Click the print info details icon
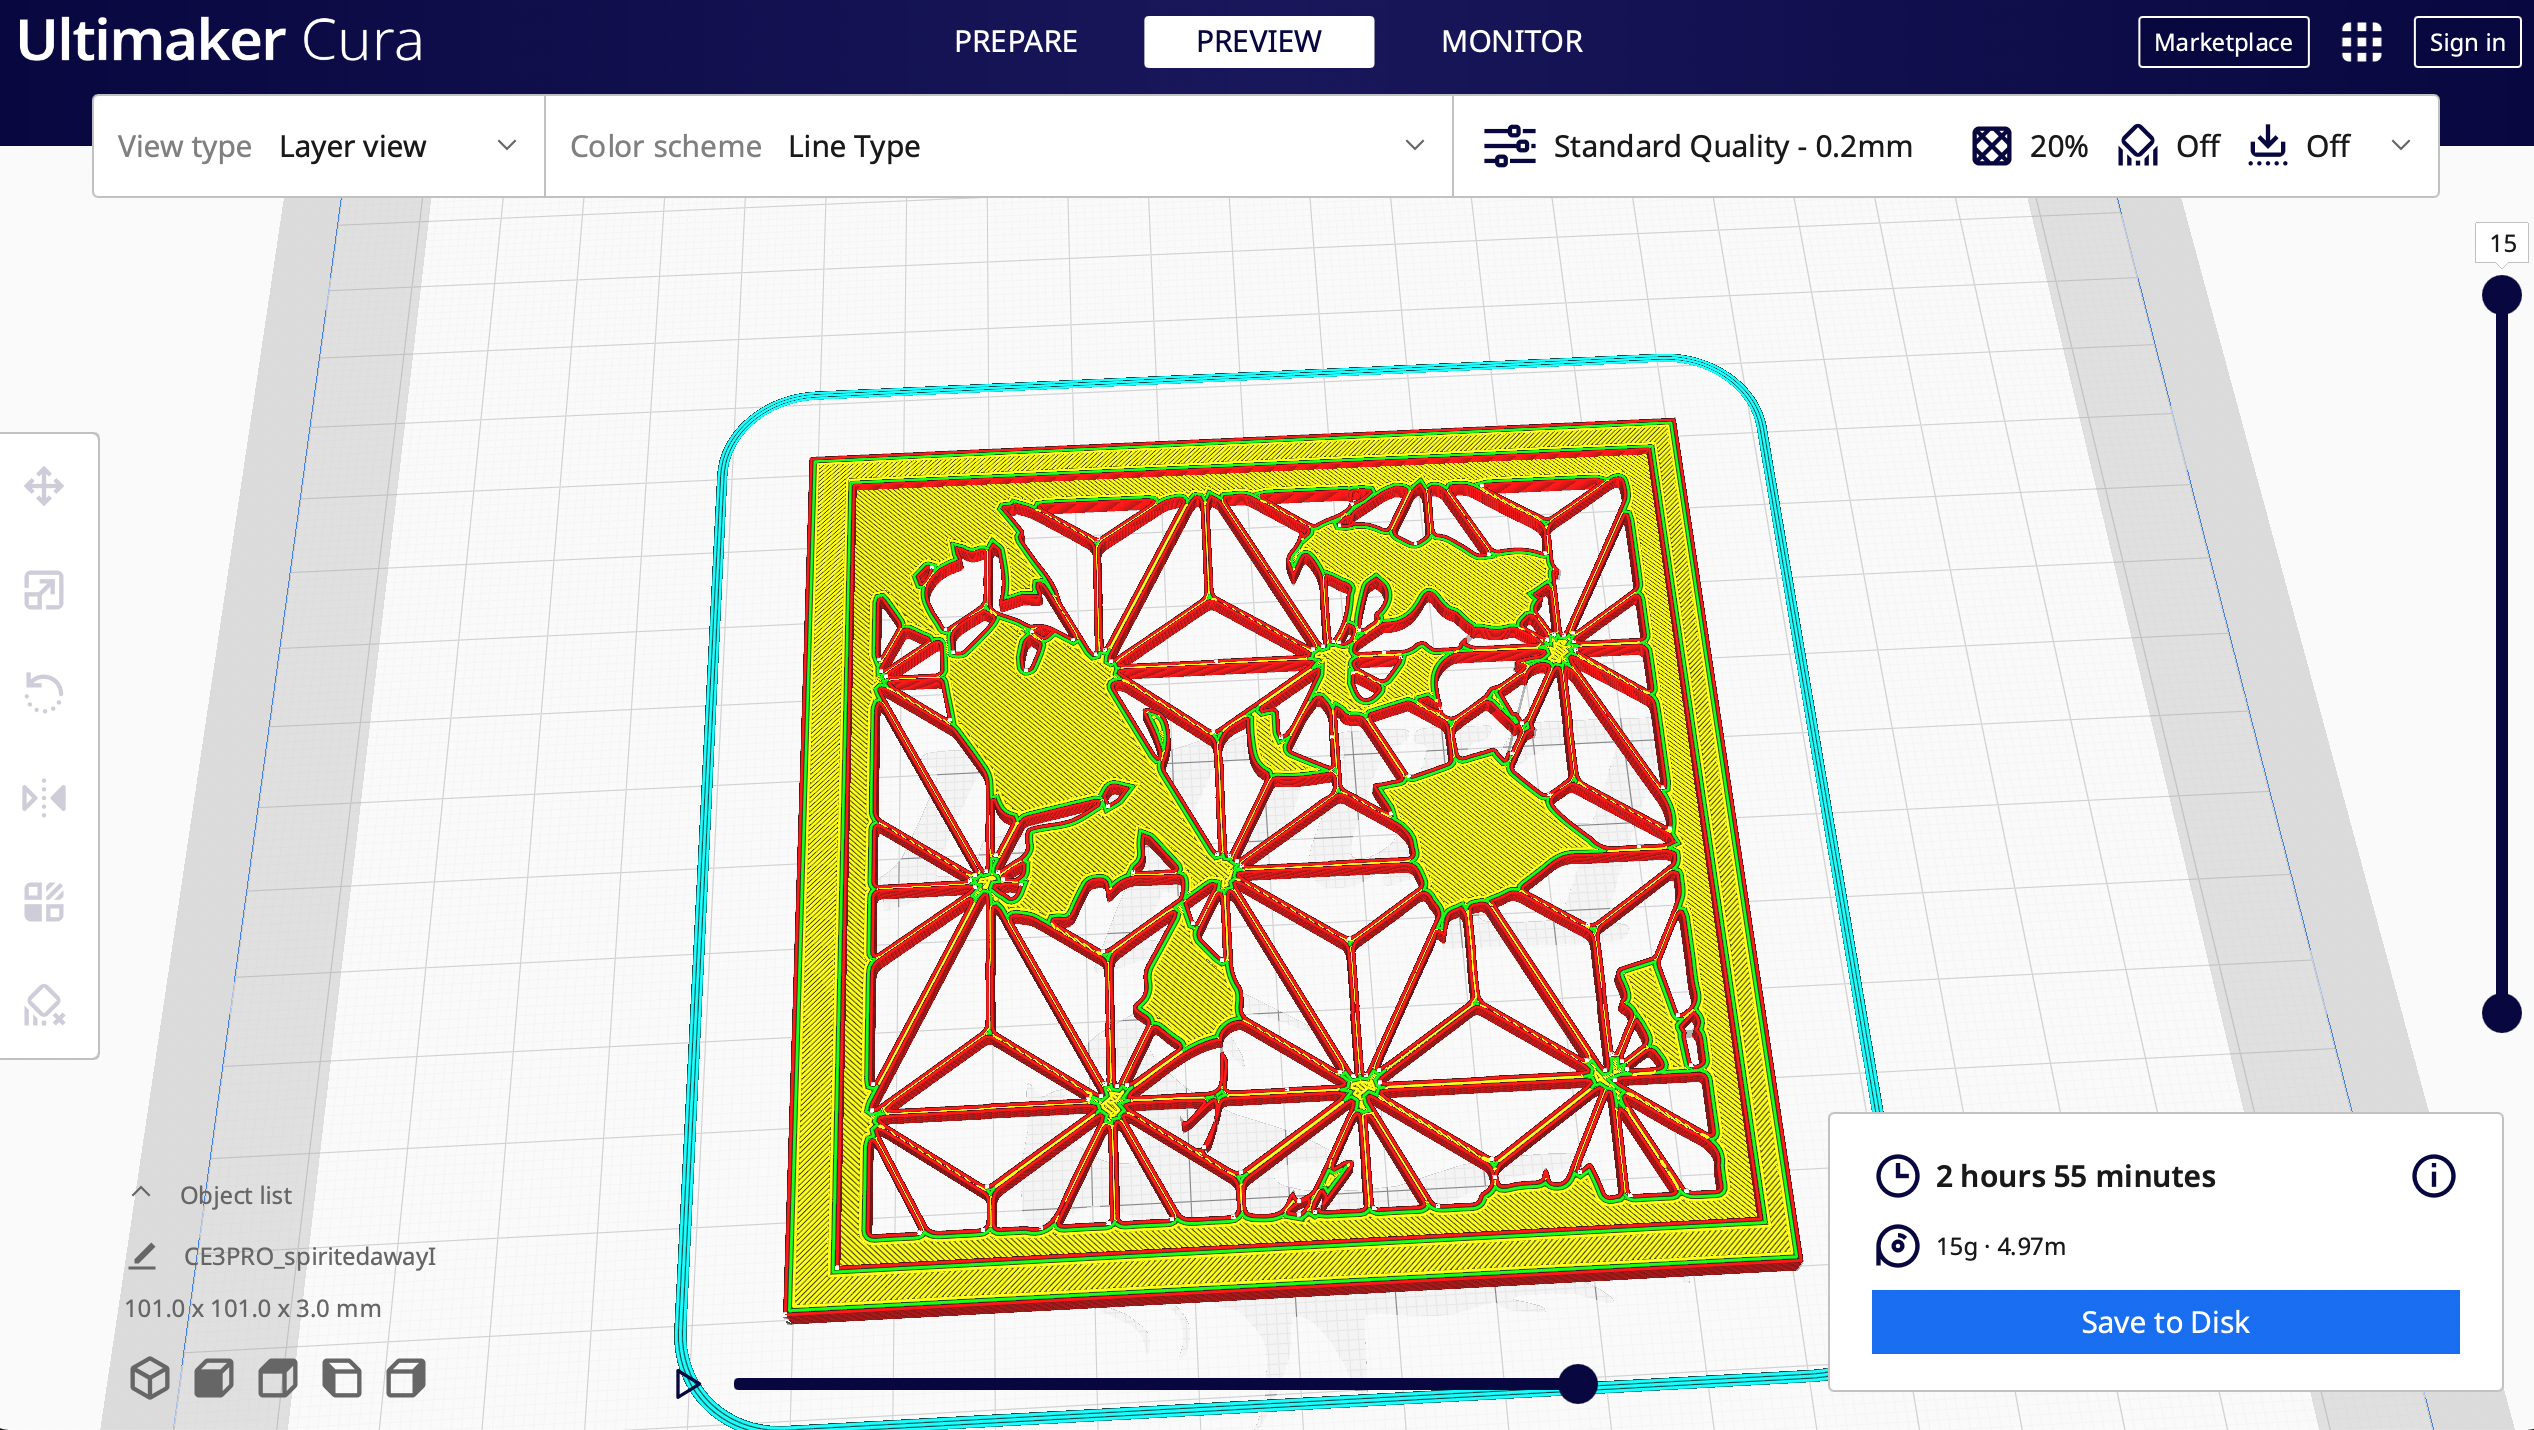Screen dimensions: 2534x1430 pos(2434,1176)
